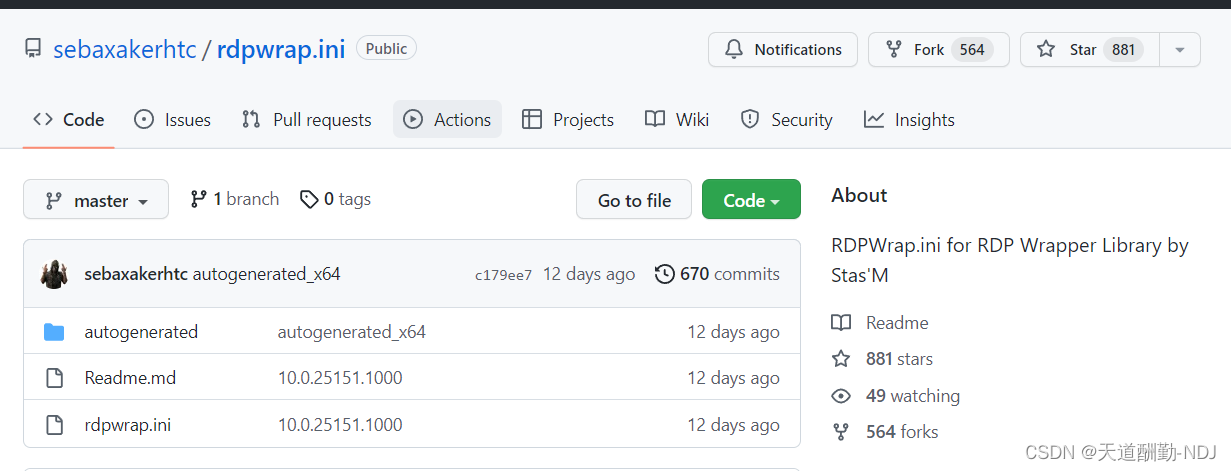Click the Pull requests merge icon
The width and height of the screenshot is (1231, 471).
point(251,120)
